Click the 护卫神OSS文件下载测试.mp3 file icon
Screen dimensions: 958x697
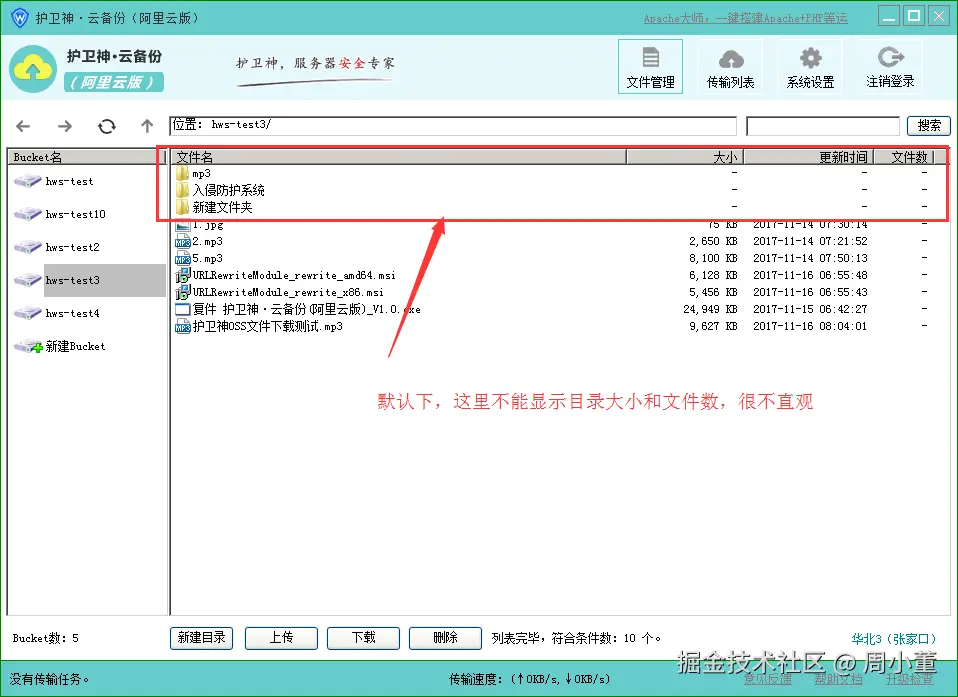coord(183,327)
